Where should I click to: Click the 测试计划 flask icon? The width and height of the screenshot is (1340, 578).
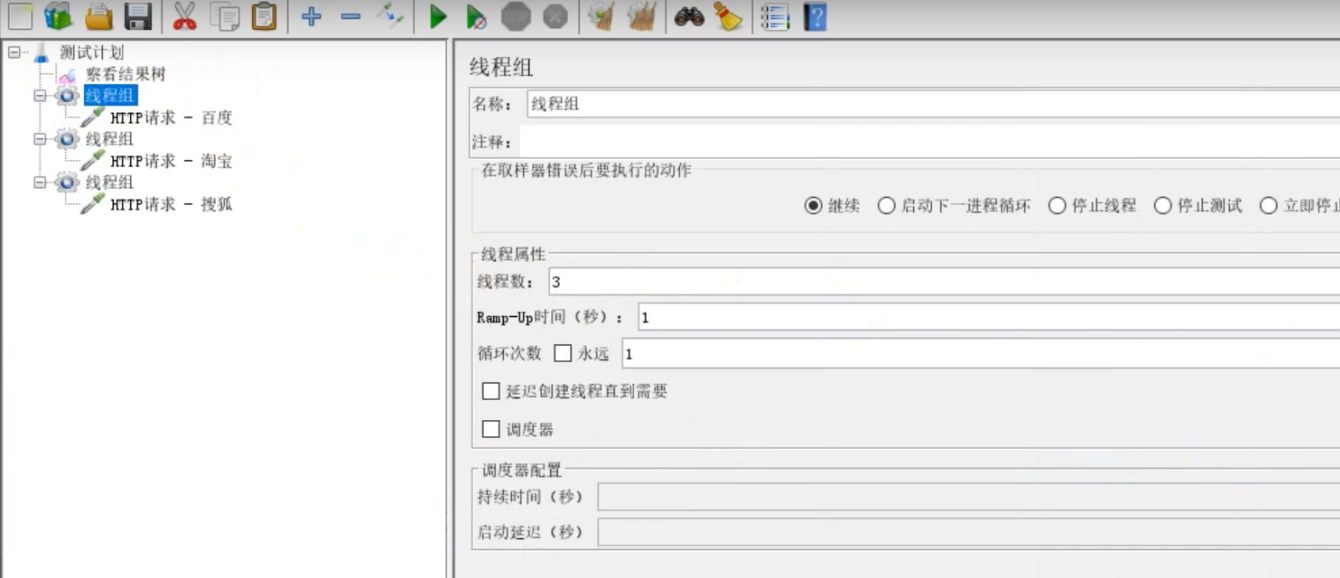pos(41,53)
